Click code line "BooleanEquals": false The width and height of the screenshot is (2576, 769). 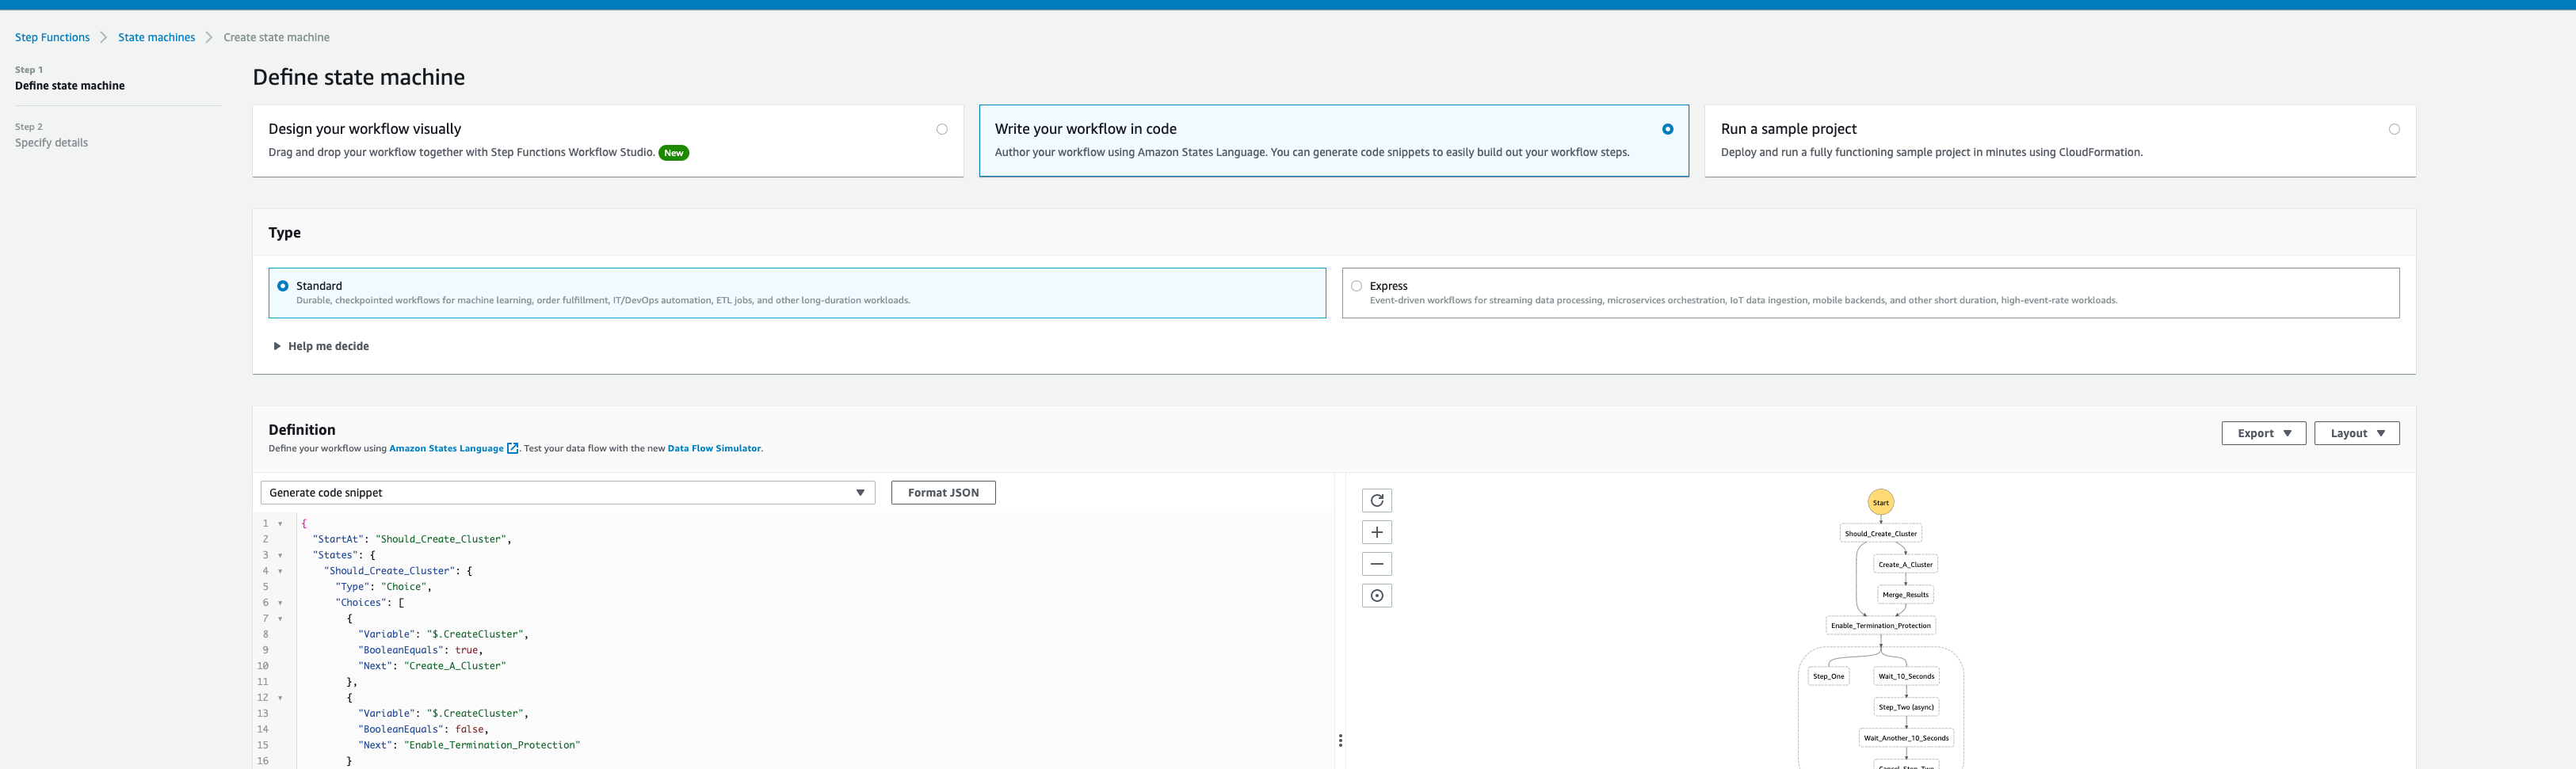point(423,730)
